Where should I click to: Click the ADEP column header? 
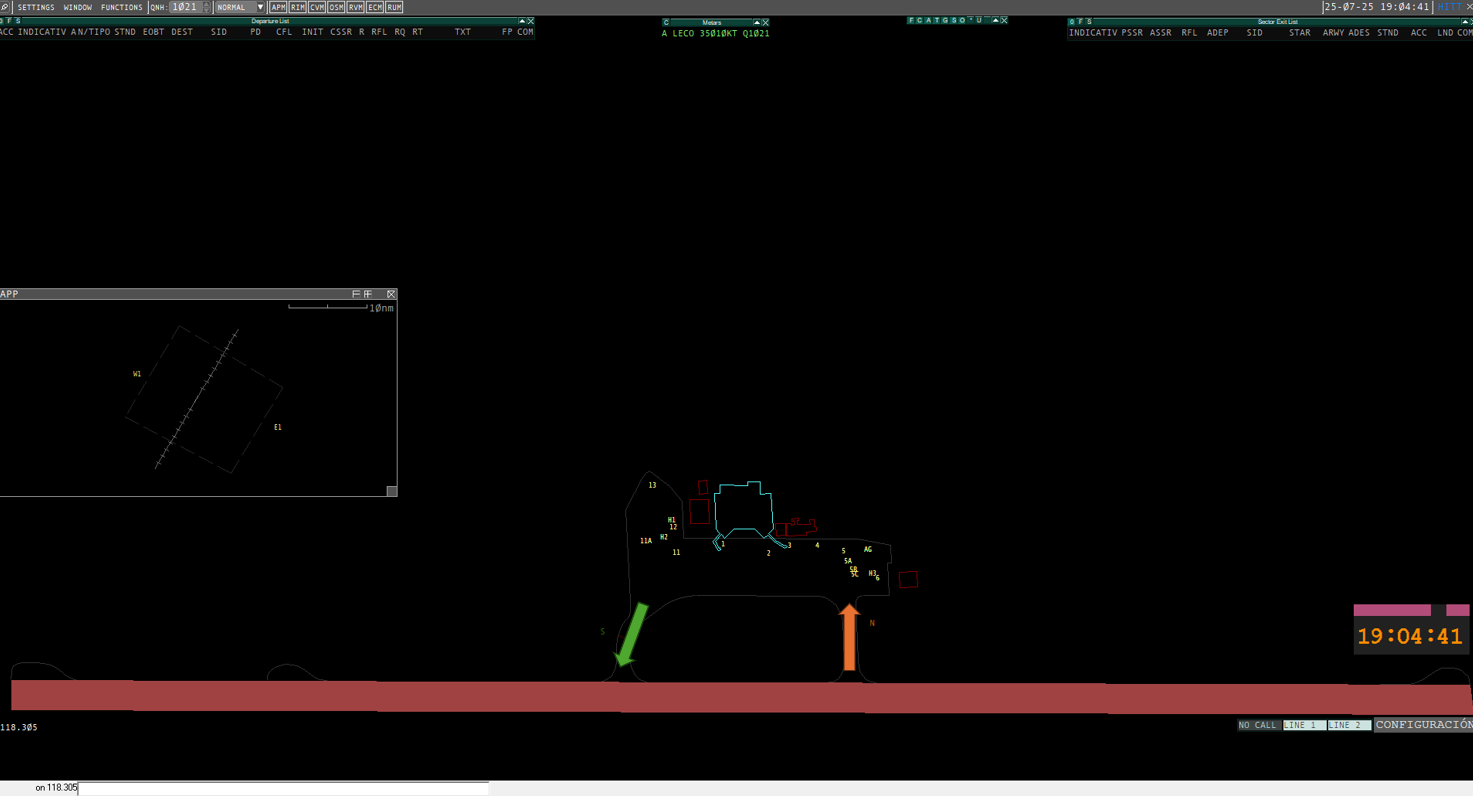[1217, 33]
